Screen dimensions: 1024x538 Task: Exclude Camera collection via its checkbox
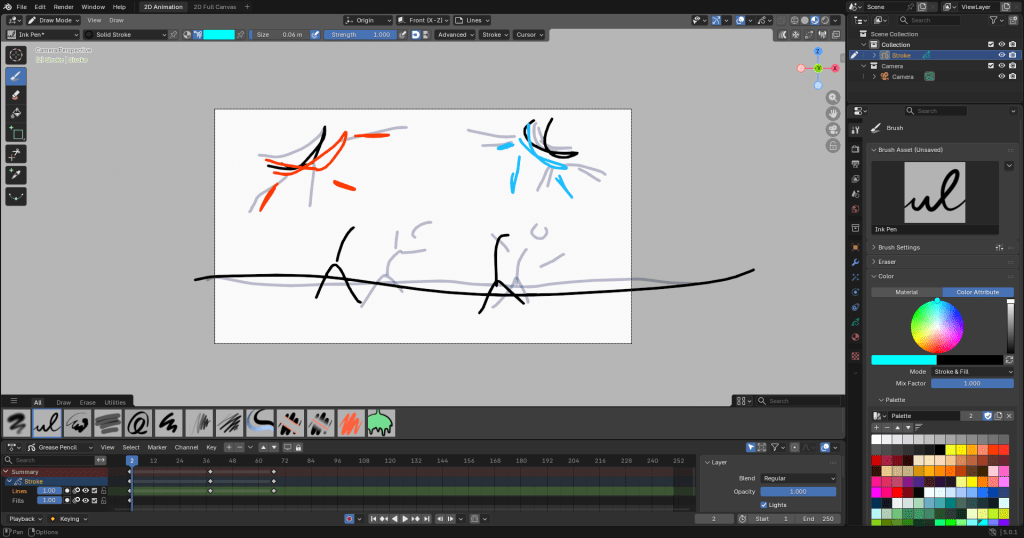point(990,66)
